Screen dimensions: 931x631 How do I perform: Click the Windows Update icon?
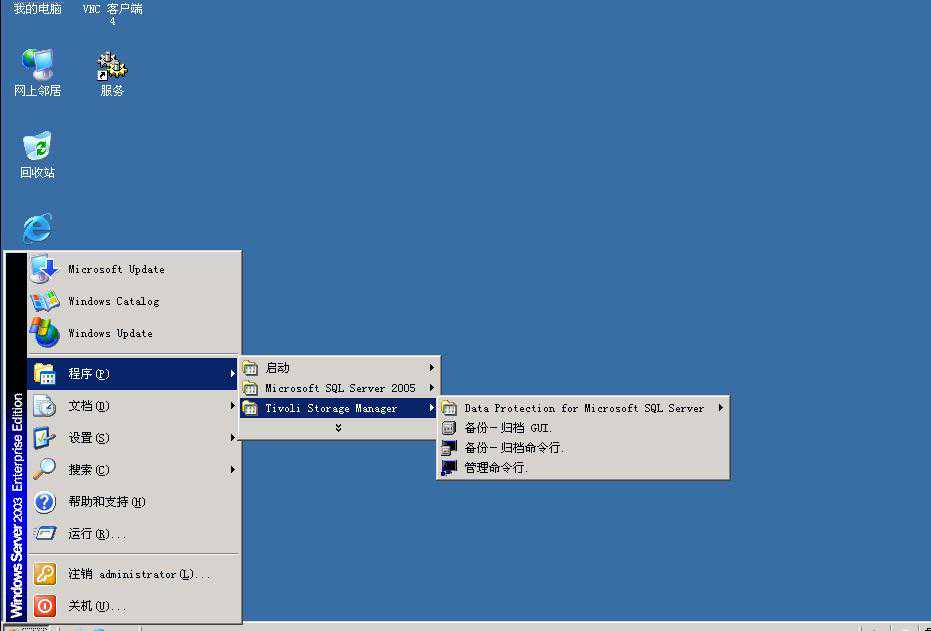44,333
